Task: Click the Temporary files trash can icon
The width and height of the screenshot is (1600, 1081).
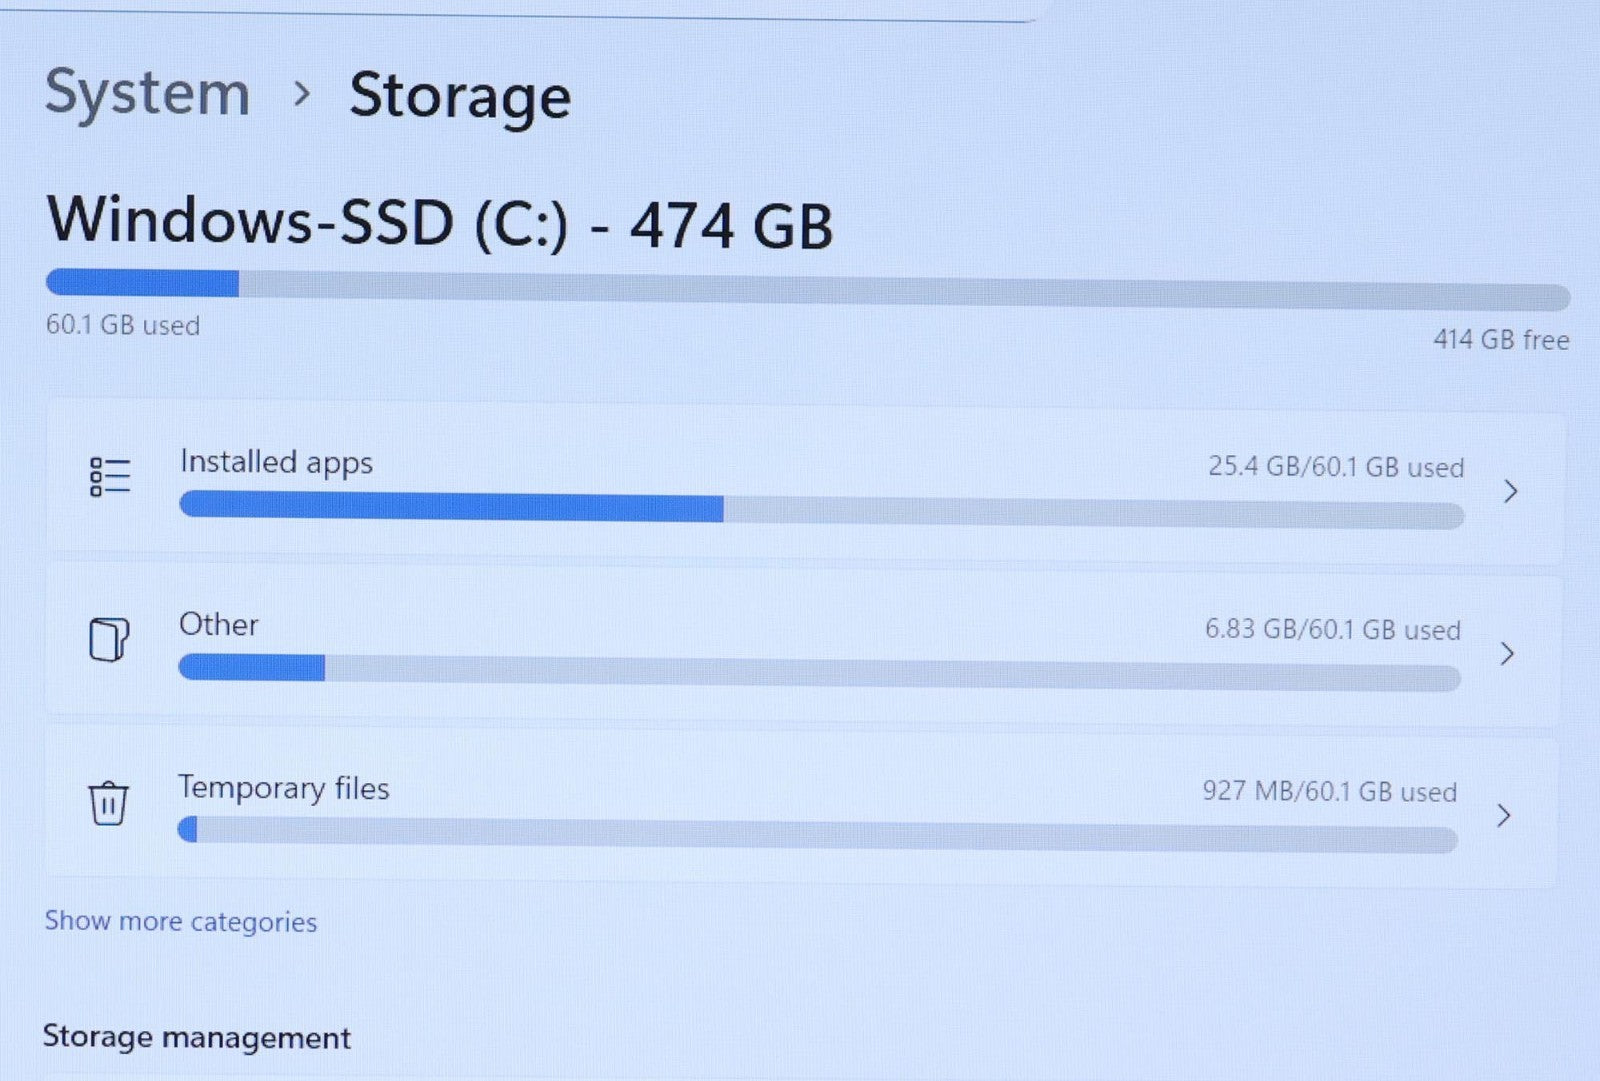Action: pyautogui.click(x=108, y=802)
